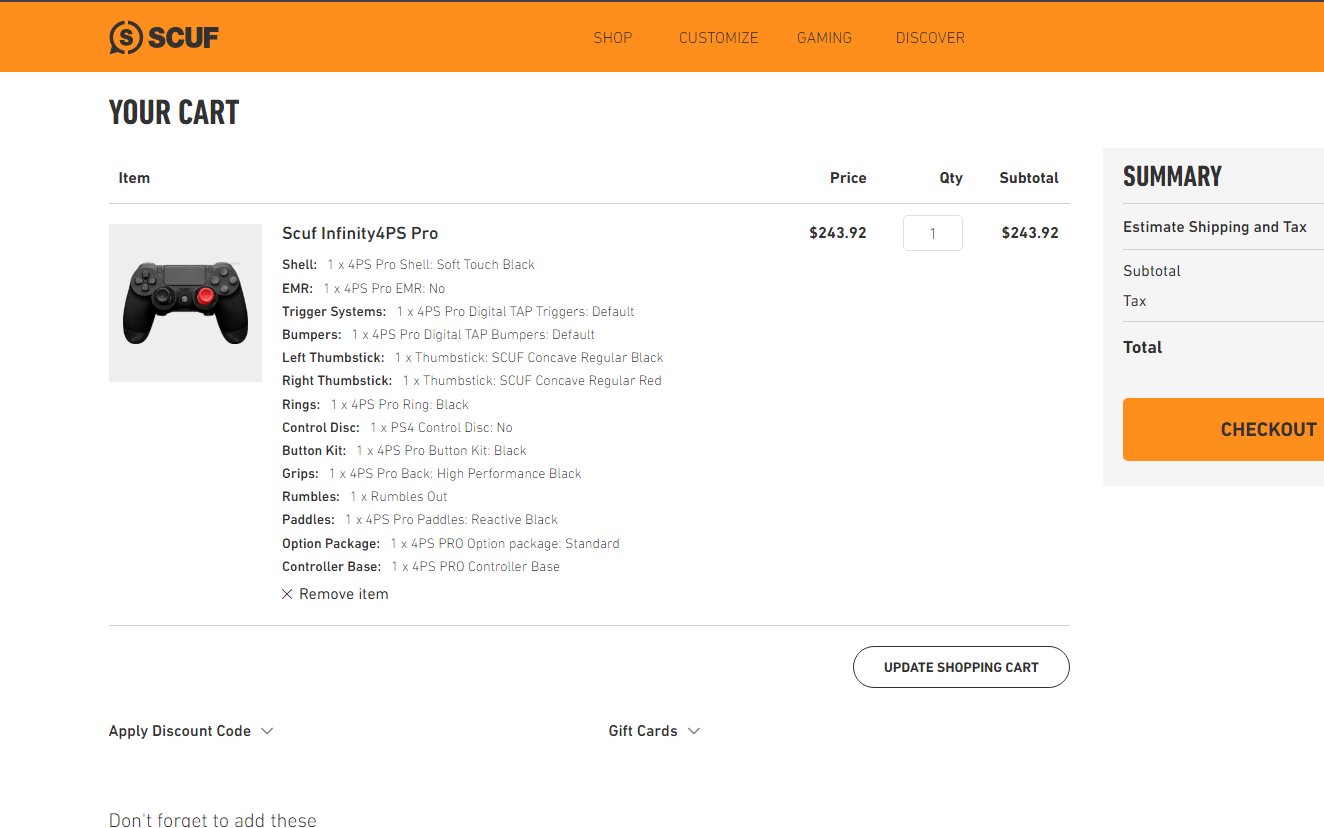Click the Rumbles Out option text

(399, 497)
